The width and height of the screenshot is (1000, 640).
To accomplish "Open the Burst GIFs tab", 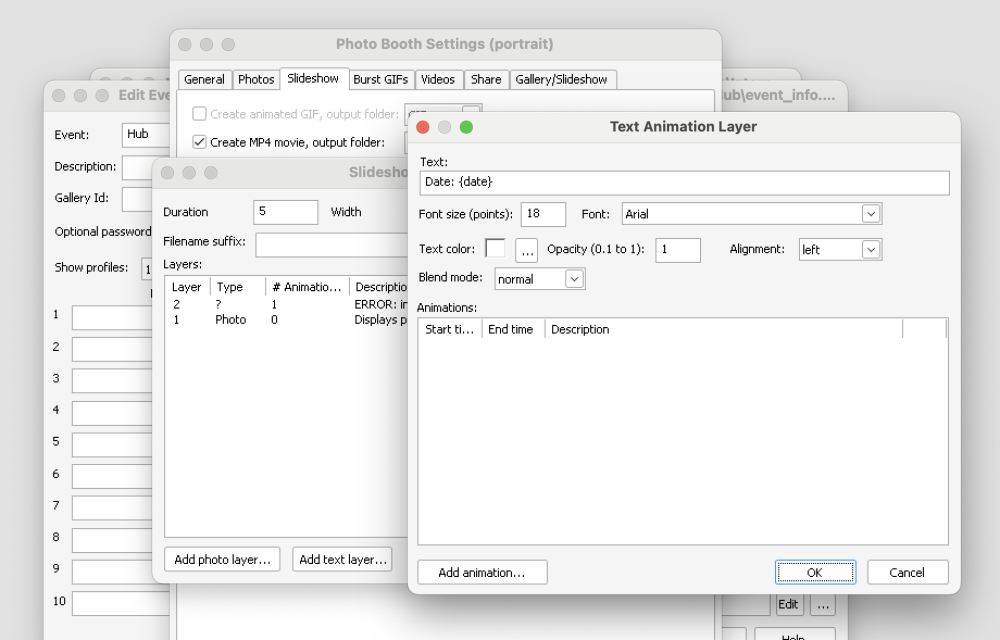I will [x=380, y=80].
